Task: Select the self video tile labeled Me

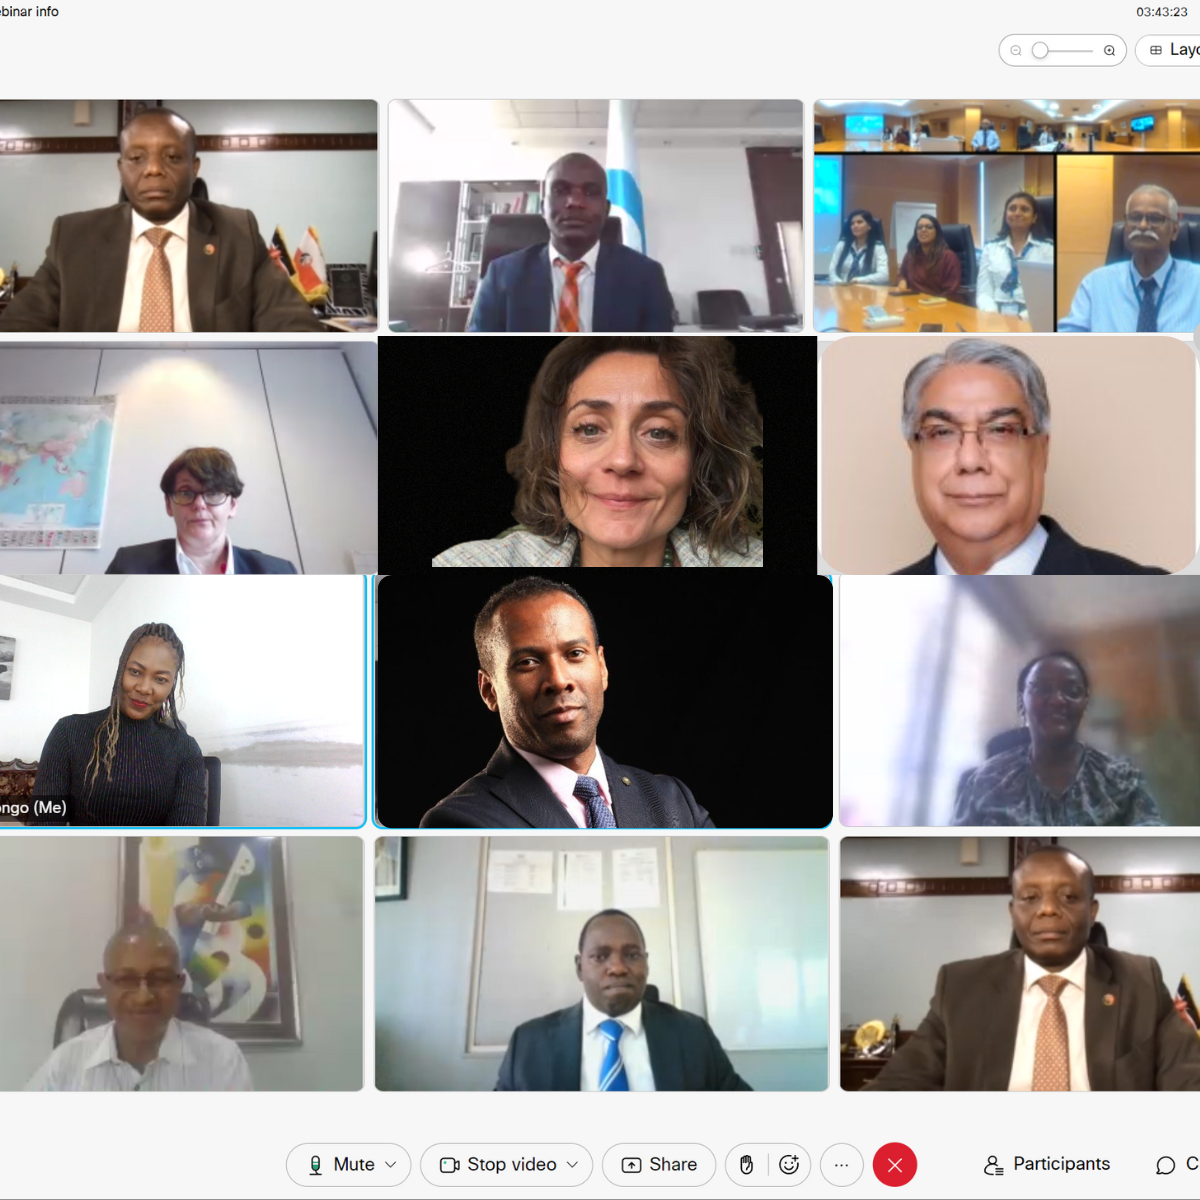Action: (x=182, y=701)
